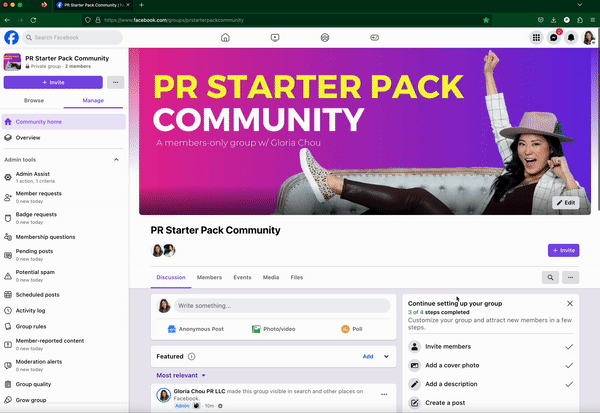The height and width of the screenshot is (413, 600).
Task: Select the Invite members setup step
Action: pyautogui.click(x=491, y=346)
